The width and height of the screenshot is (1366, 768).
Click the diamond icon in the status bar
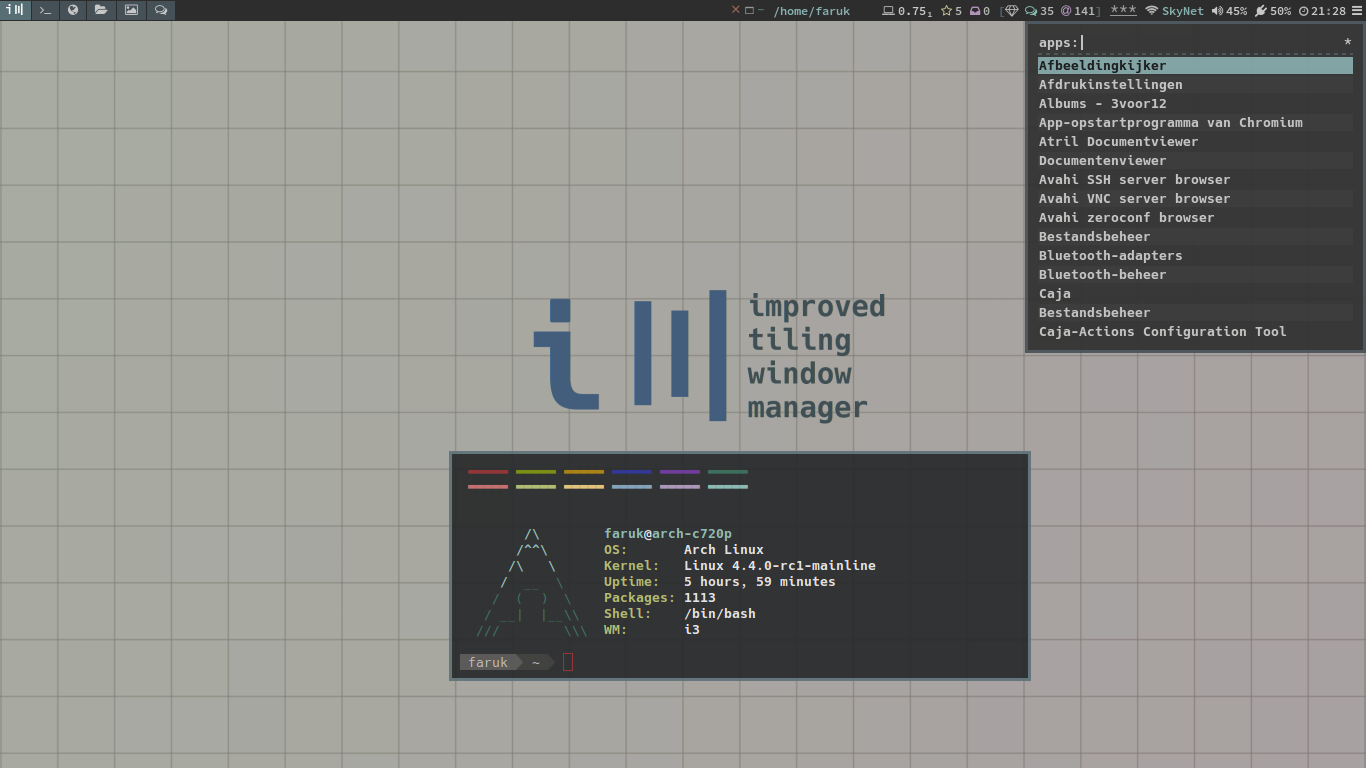1012,11
